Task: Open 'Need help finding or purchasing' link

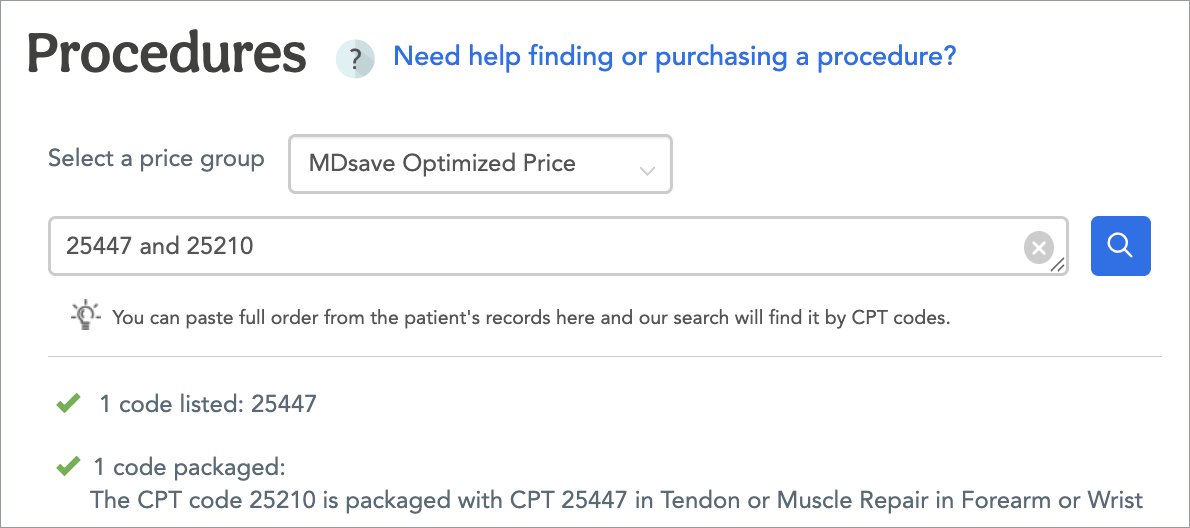Action: (x=675, y=56)
